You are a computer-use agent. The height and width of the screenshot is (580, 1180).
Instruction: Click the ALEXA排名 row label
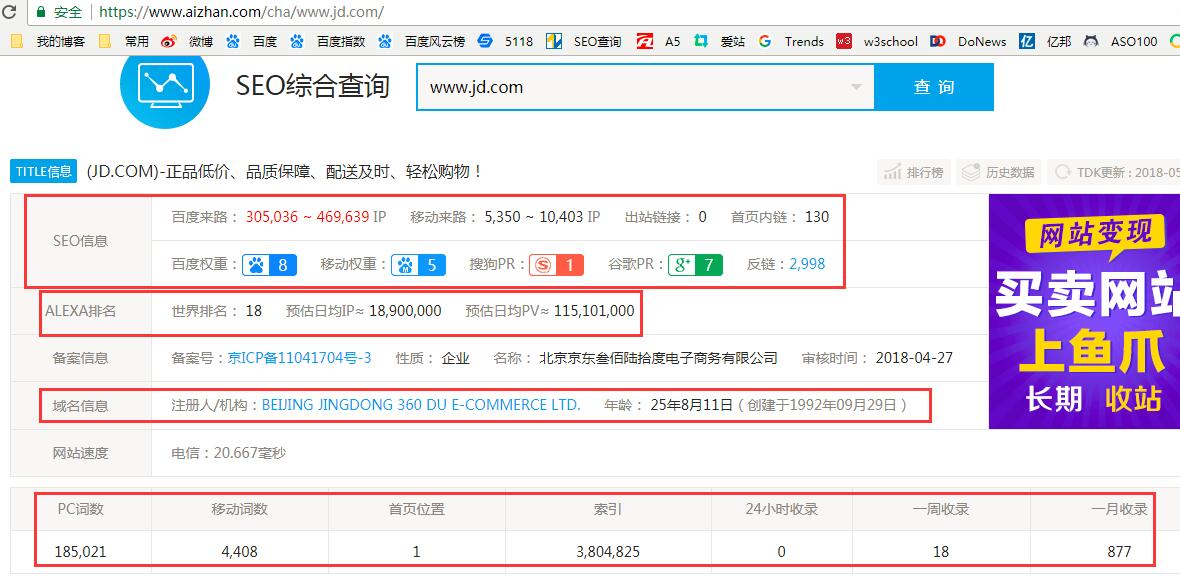pos(81,311)
